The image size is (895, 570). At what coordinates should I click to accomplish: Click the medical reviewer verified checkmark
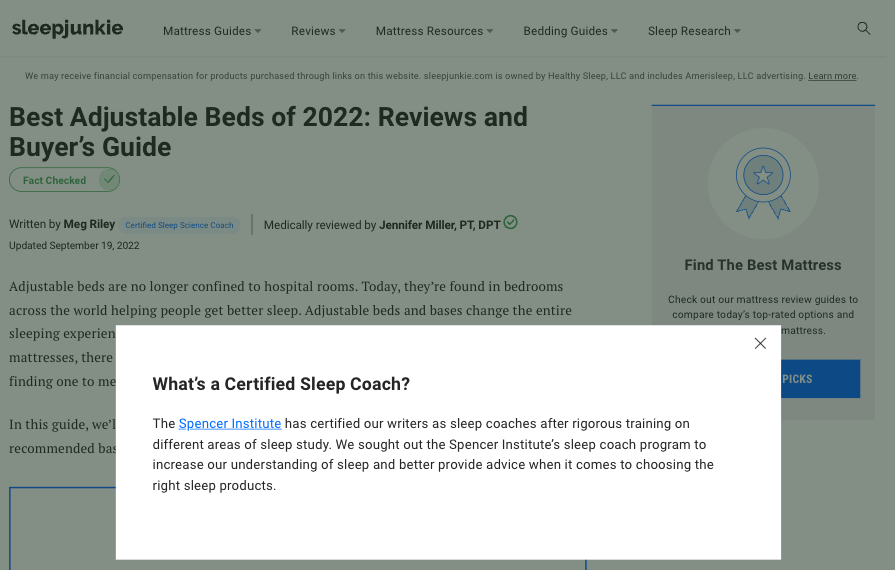tap(511, 222)
